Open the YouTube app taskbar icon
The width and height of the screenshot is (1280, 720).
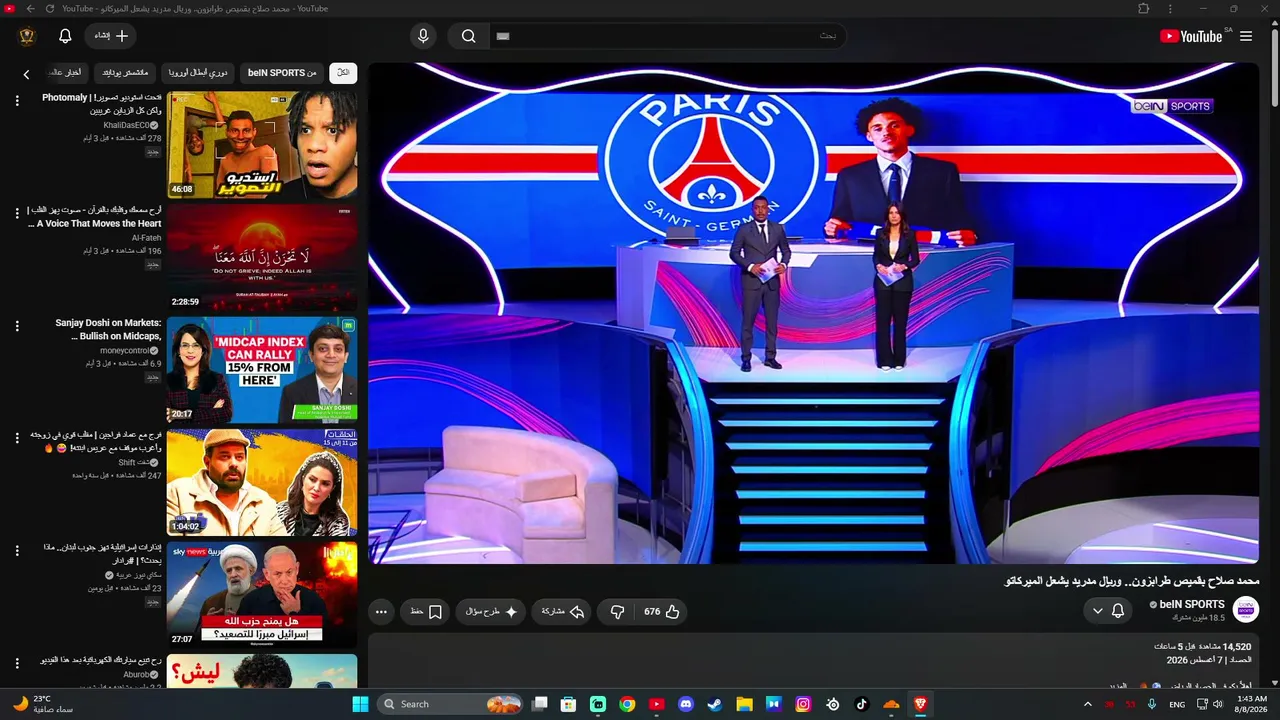pos(656,704)
